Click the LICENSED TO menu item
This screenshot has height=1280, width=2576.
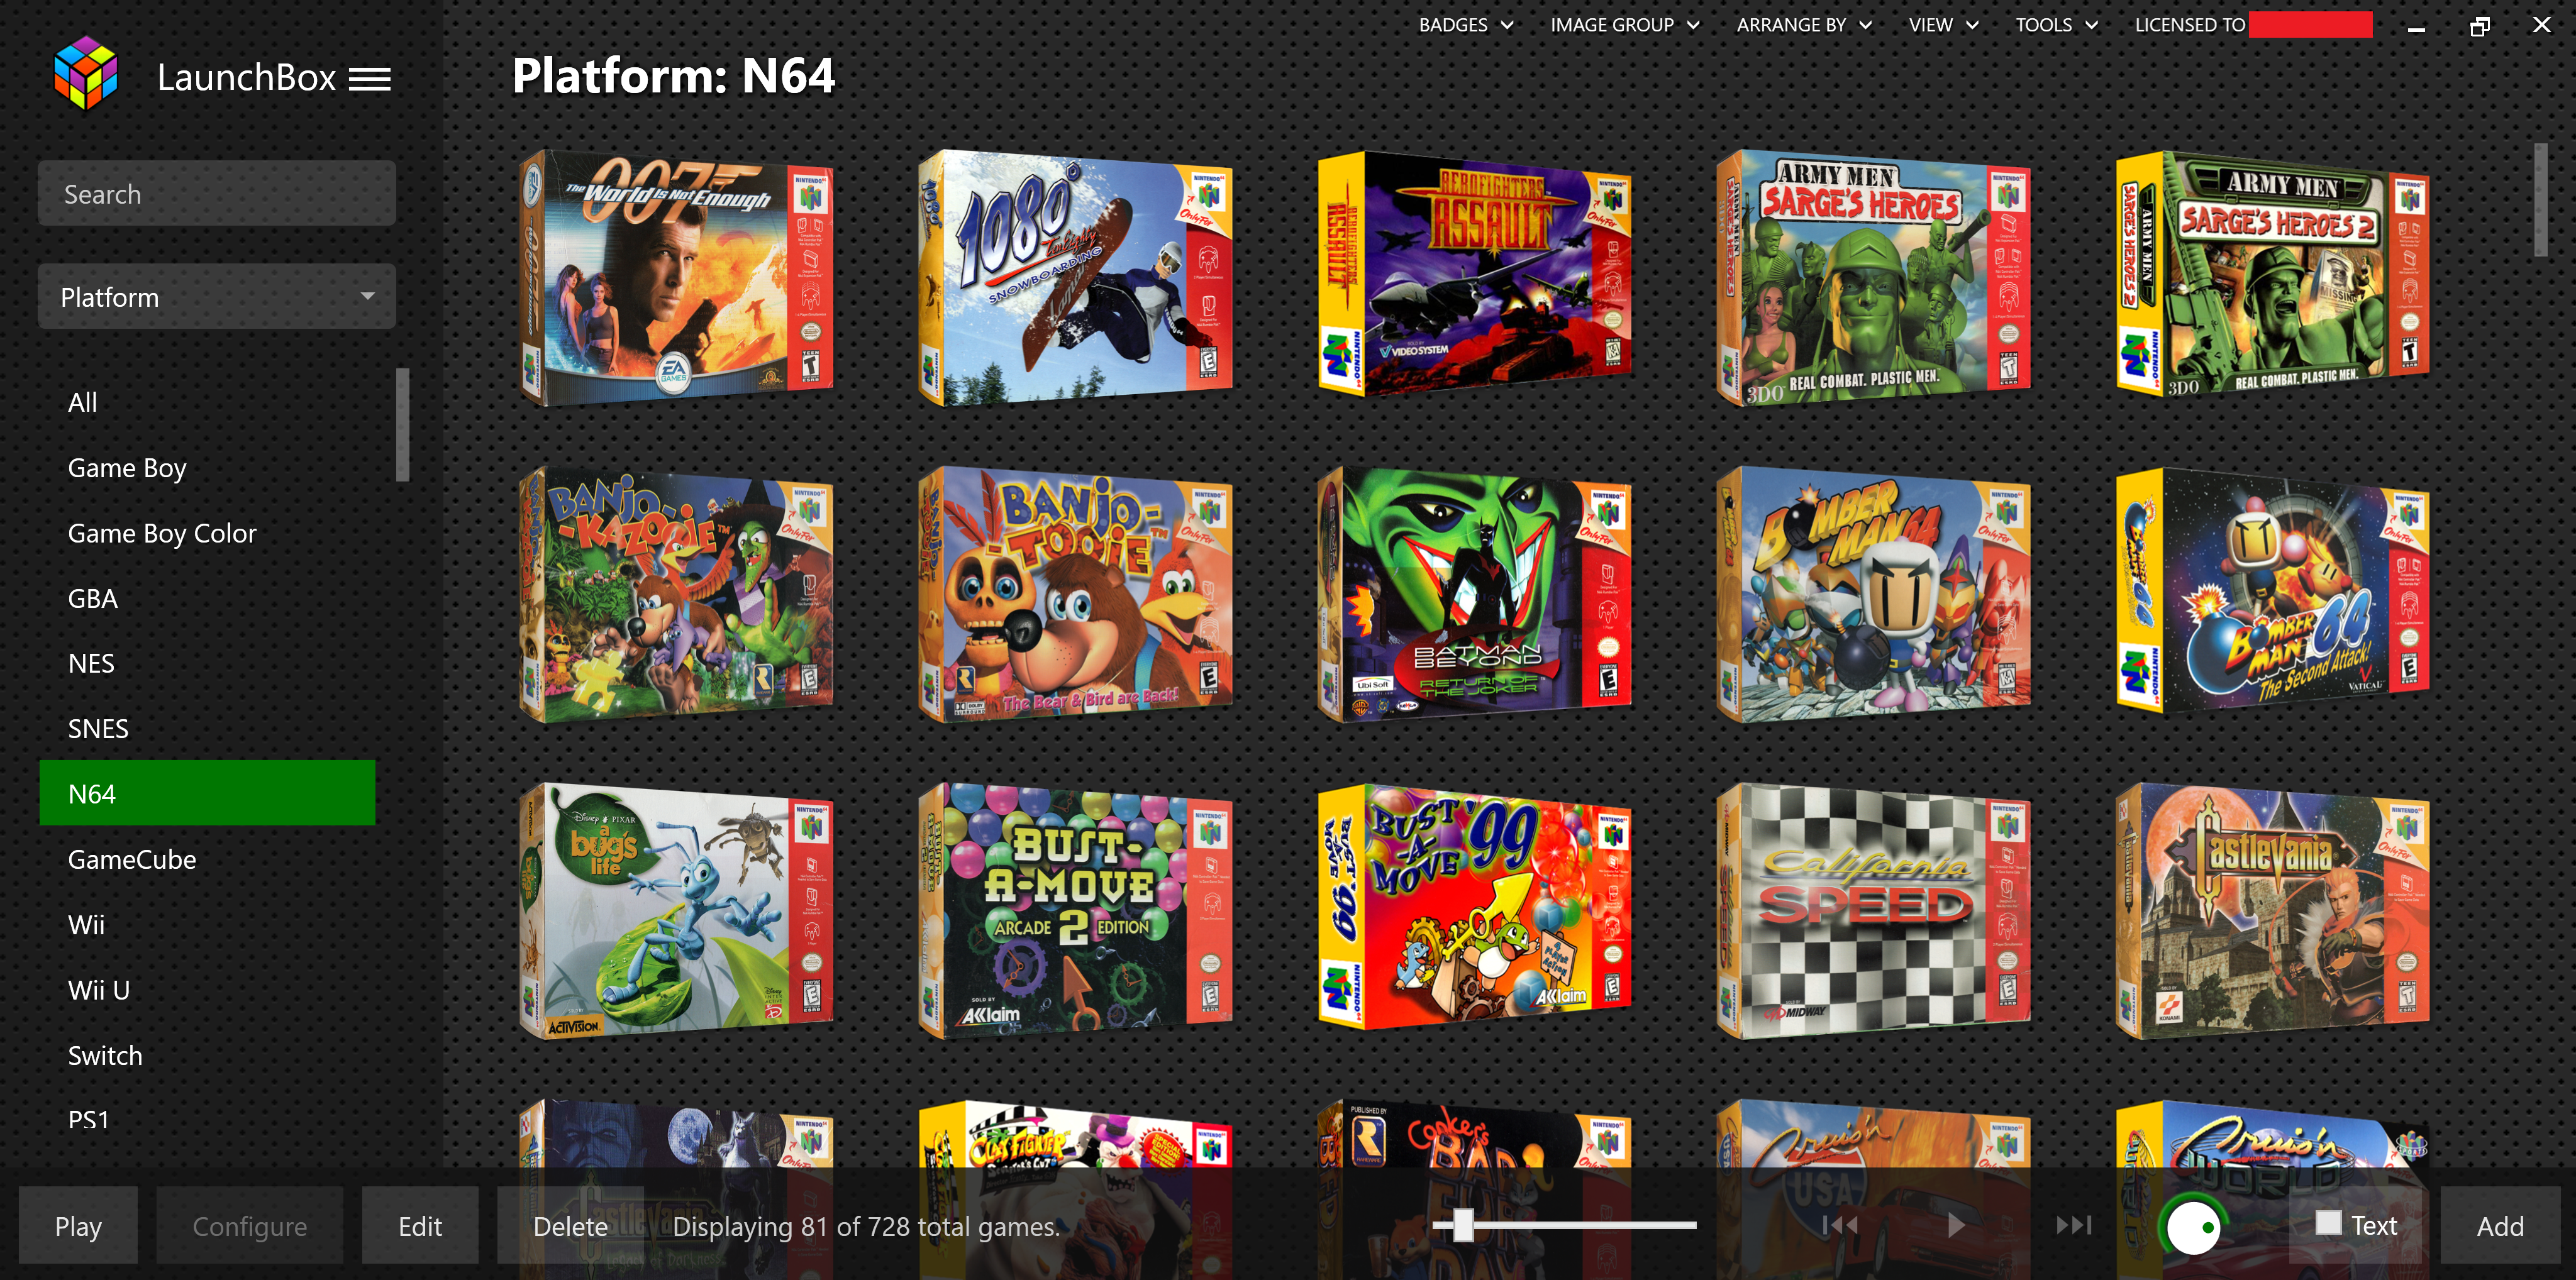(2252, 25)
